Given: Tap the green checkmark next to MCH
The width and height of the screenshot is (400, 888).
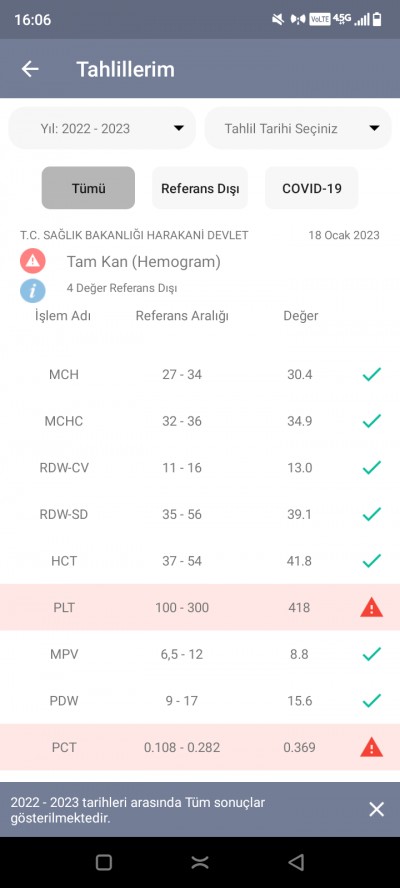Looking at the screenshot, I should (371, 374).
